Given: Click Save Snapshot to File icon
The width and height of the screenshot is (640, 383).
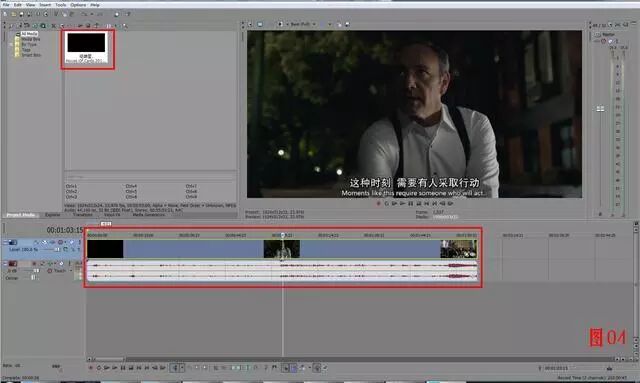Looking at the screenshot, I should [347, 24].
